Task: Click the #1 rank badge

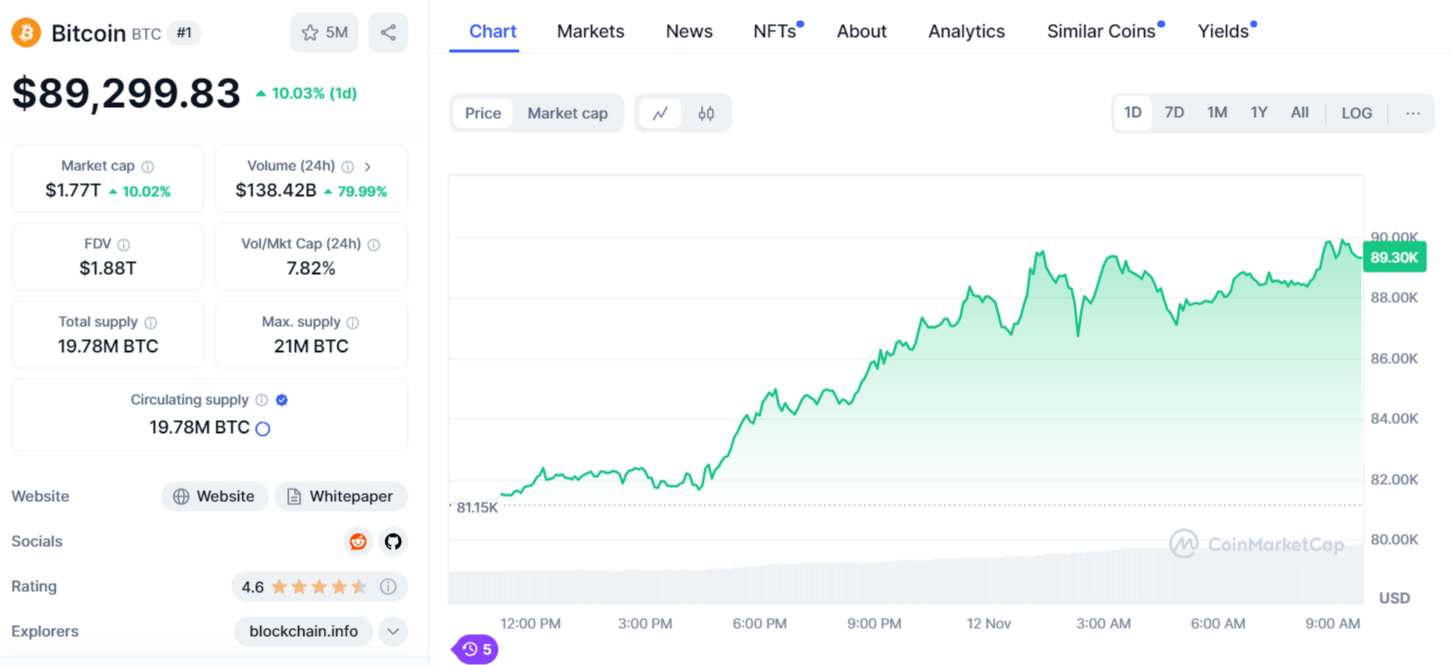Action: pos(184,33)
